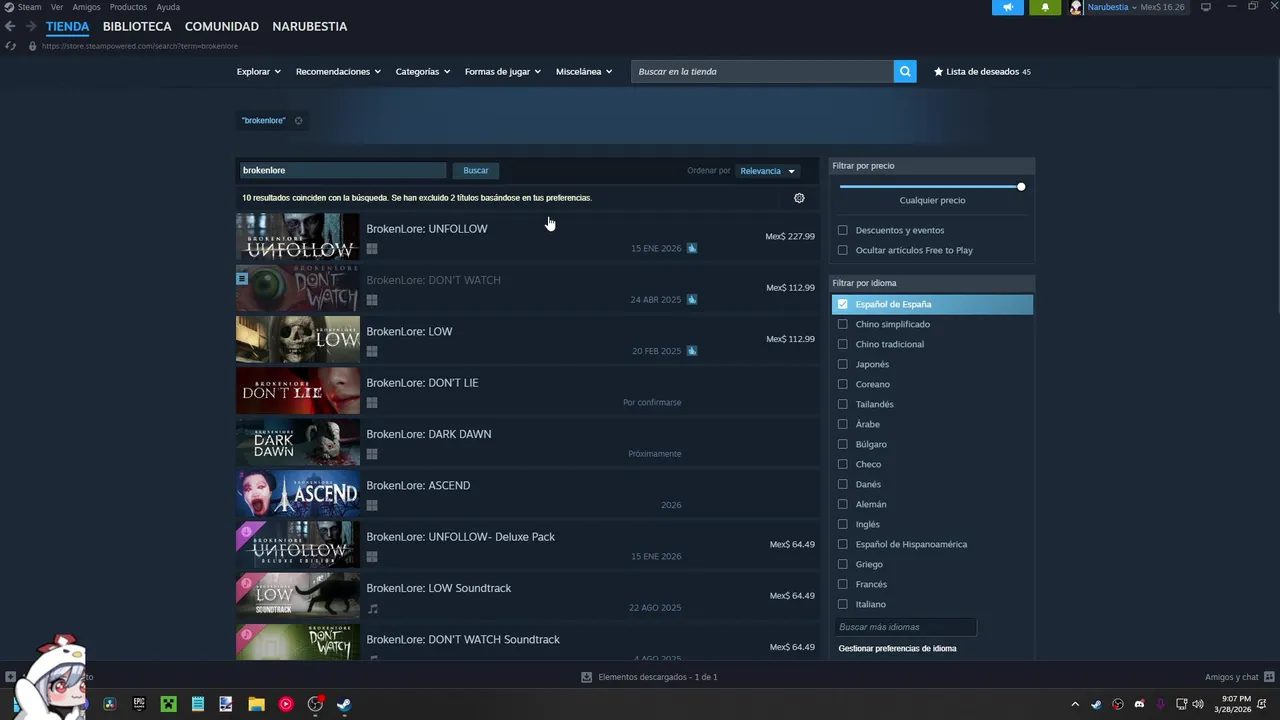This screenshot has width=1280, height=720.
Task: Open BrokenLore: UNFOLLOW- Deluxe Pack result
Action: pyautogui.click(x=528, y=544)
